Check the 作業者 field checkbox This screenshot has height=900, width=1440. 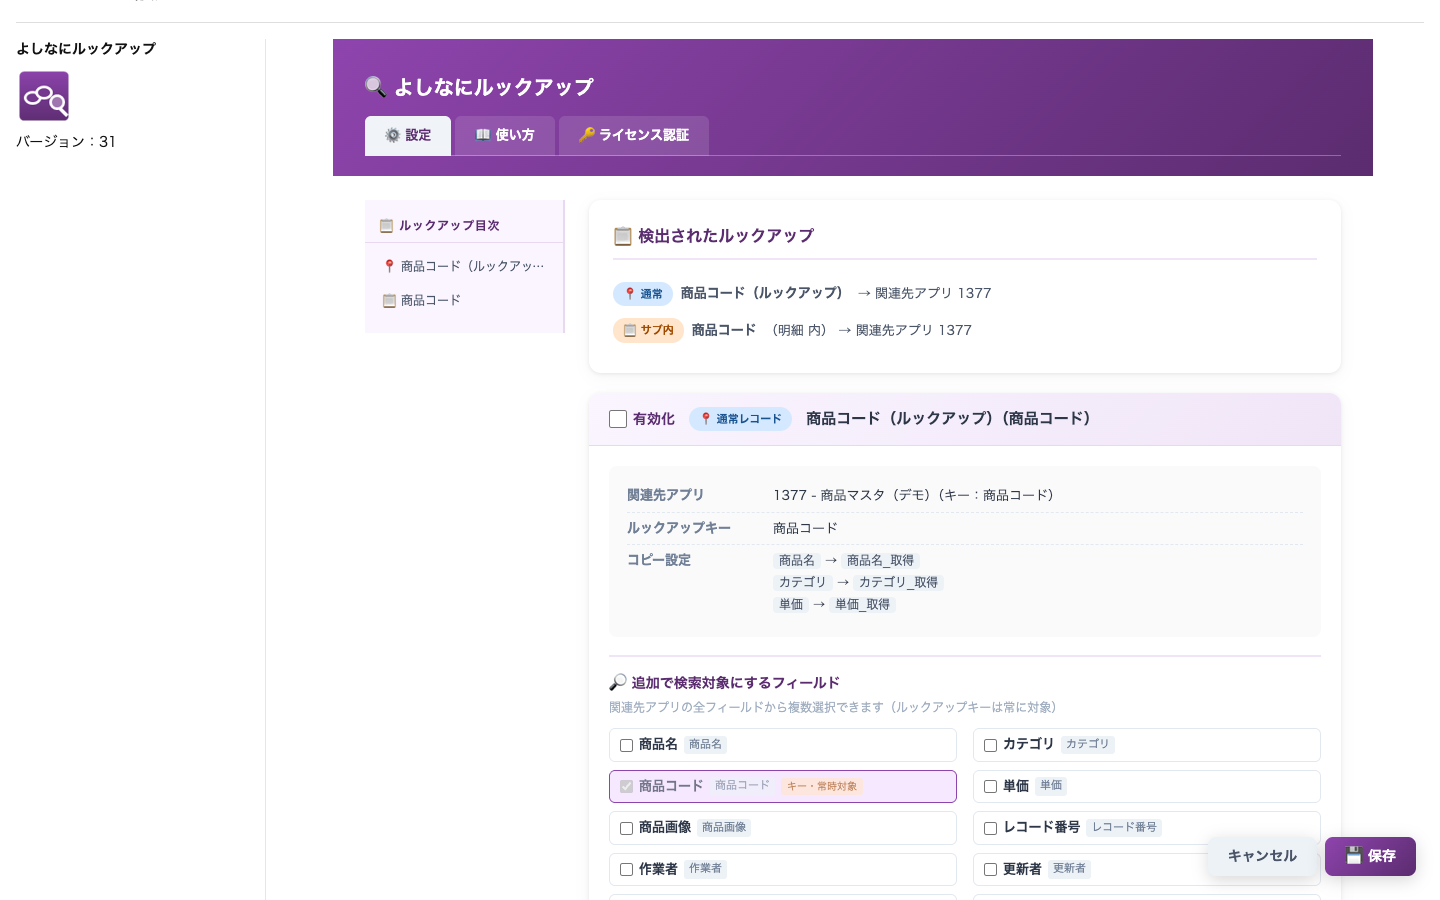[626, 870]
